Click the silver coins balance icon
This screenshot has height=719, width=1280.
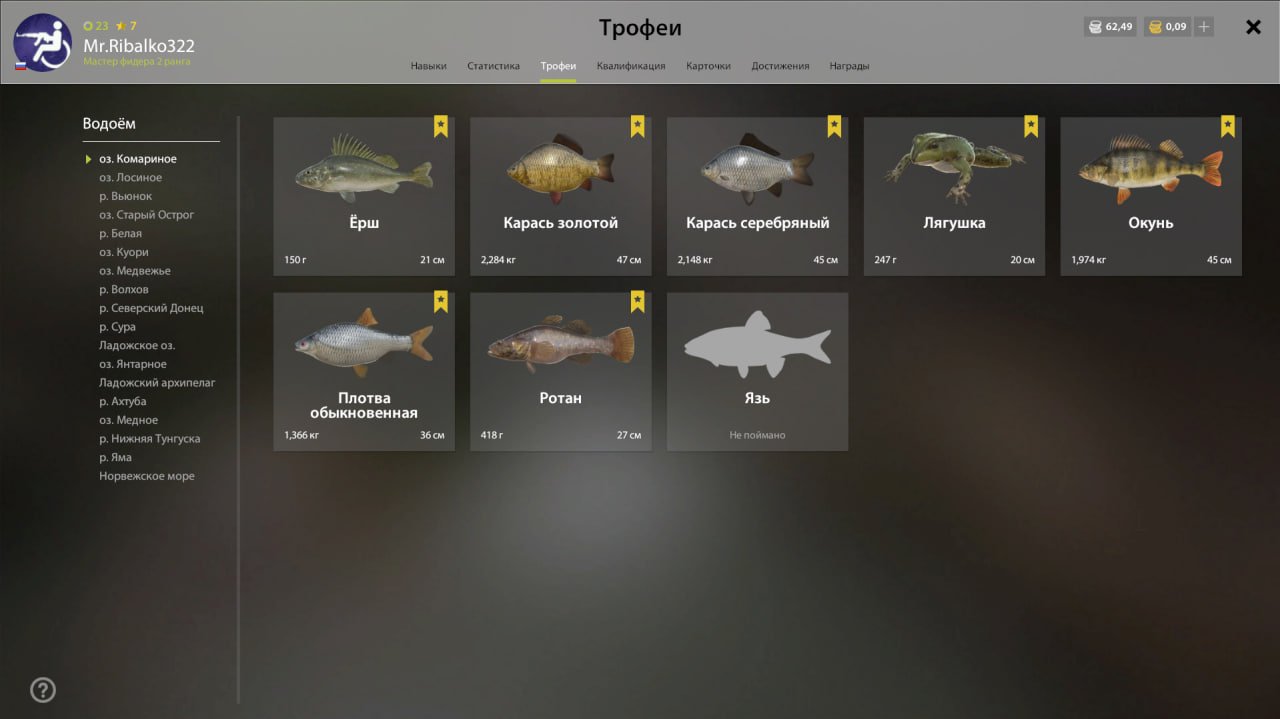pyautogui.click(x=1095, y=27)
